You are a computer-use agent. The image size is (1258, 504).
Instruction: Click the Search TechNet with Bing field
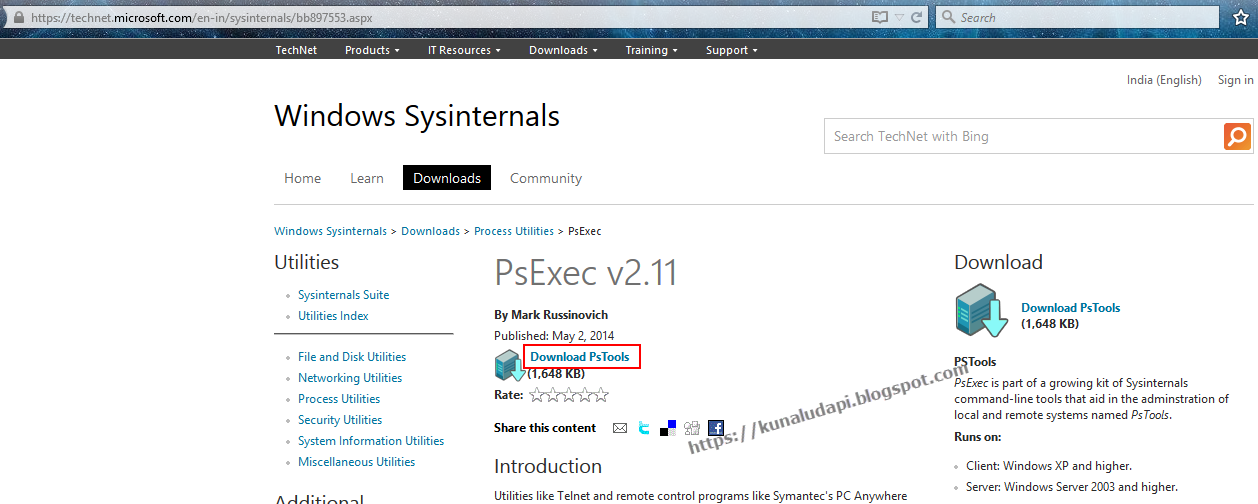tap(1024, 136)
